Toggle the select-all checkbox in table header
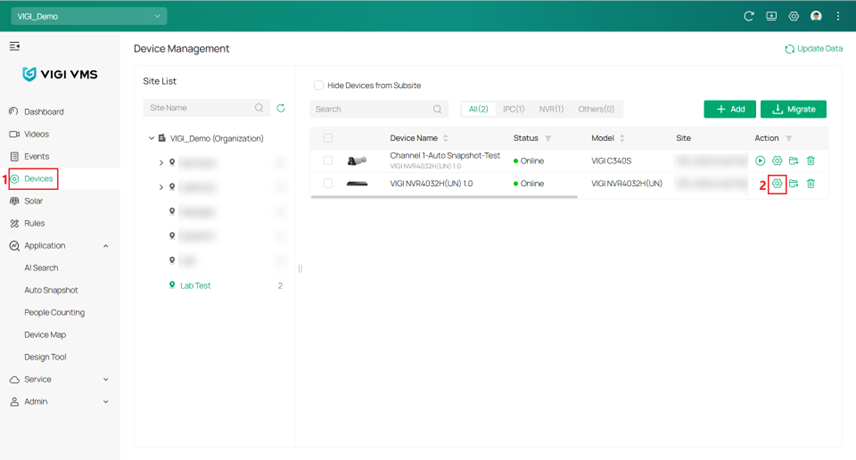 pyautogui.click(x=328, y=138)
